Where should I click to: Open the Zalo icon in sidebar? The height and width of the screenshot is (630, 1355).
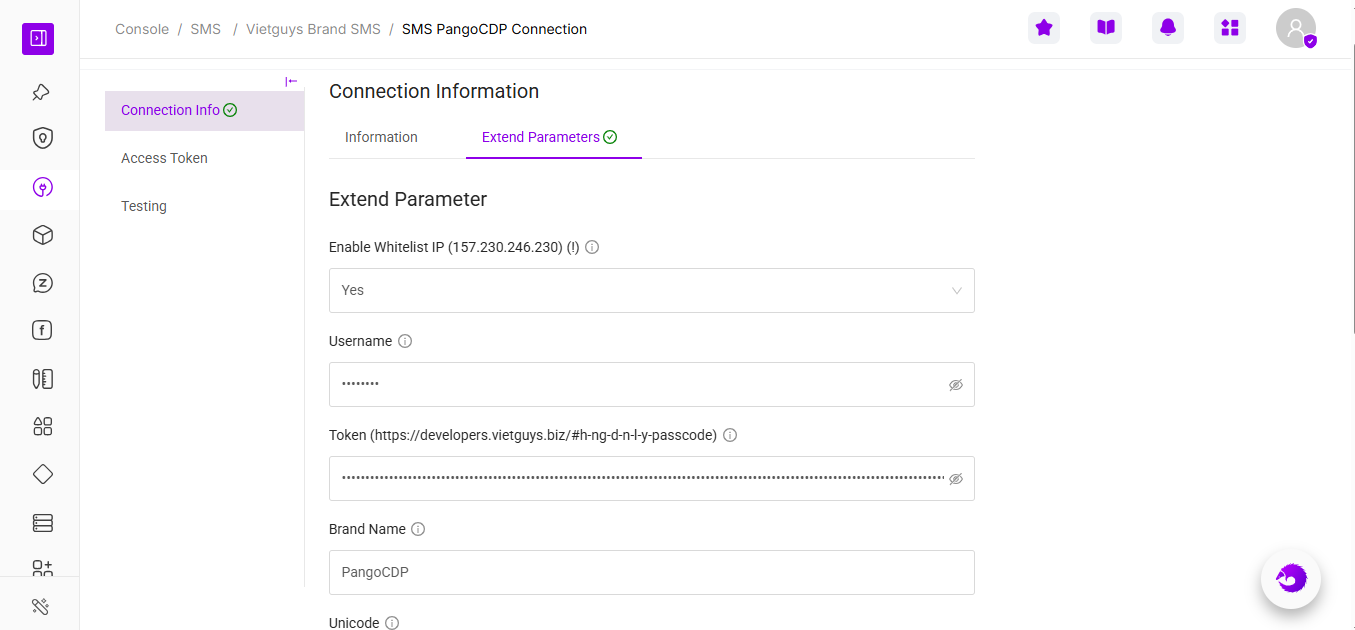tap(42, 283)
